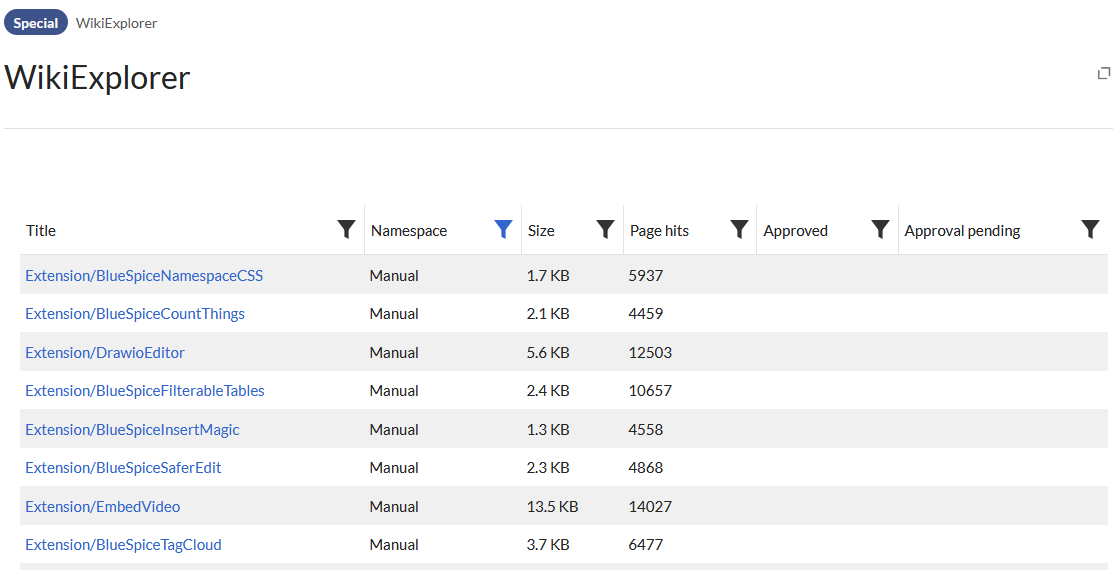The image size is (1113, 570).
Task: Open the Title column filter icon
Action: coord(346,230)
